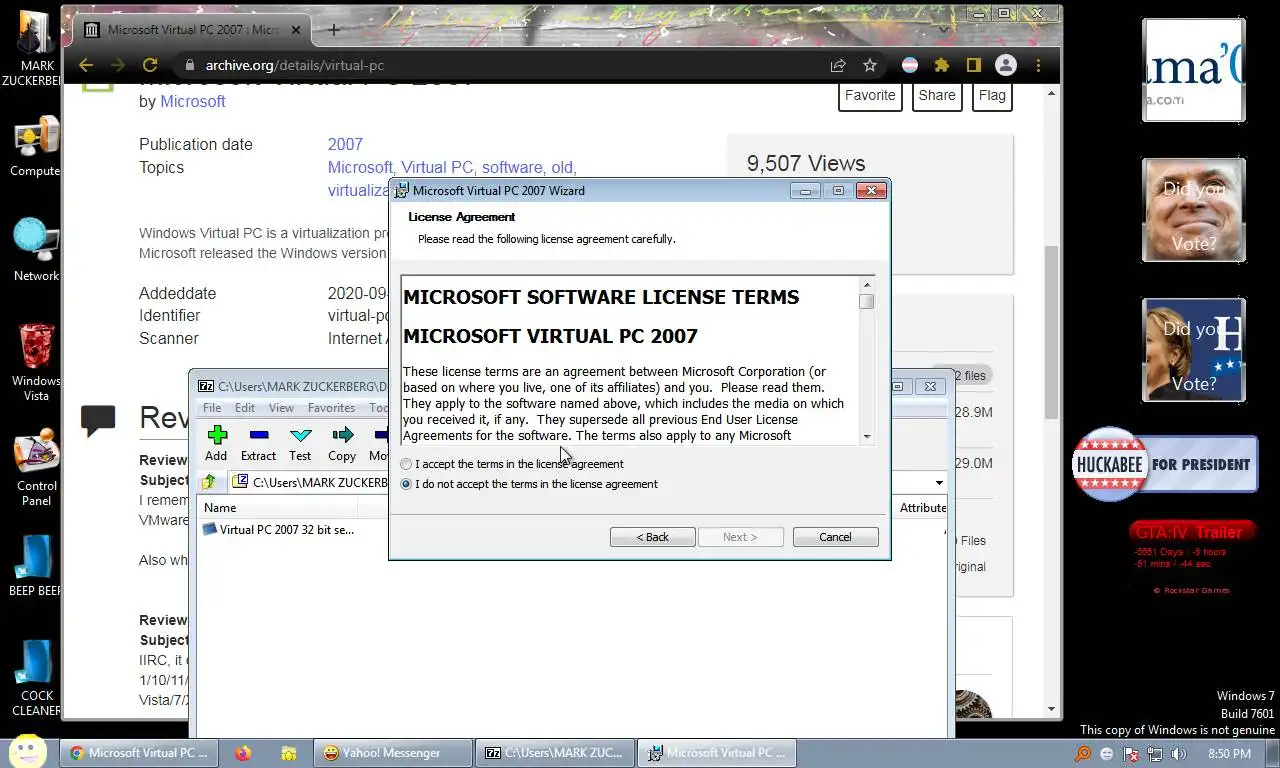Click the 2007 publication date link
The image size is (1280, 768).
pyautogui.click(x=345, y=144)
